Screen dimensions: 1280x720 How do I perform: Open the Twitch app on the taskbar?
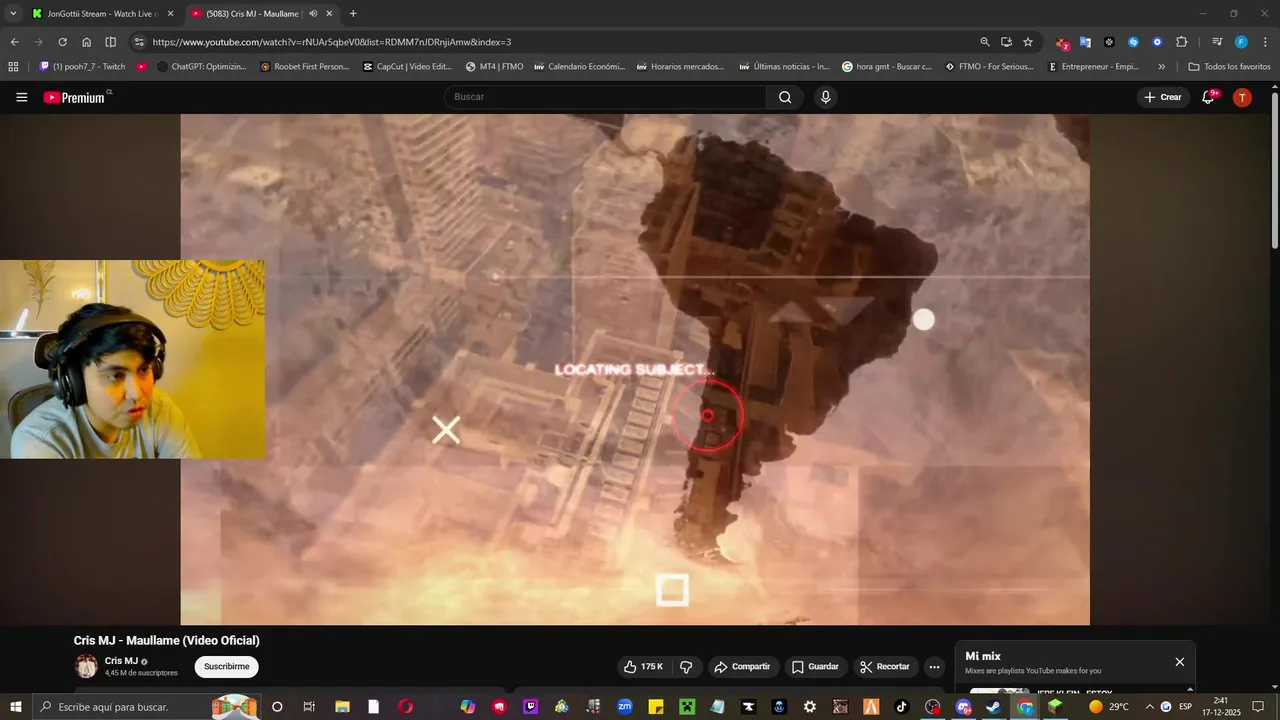pyautogui.click(x=531, y=707)
